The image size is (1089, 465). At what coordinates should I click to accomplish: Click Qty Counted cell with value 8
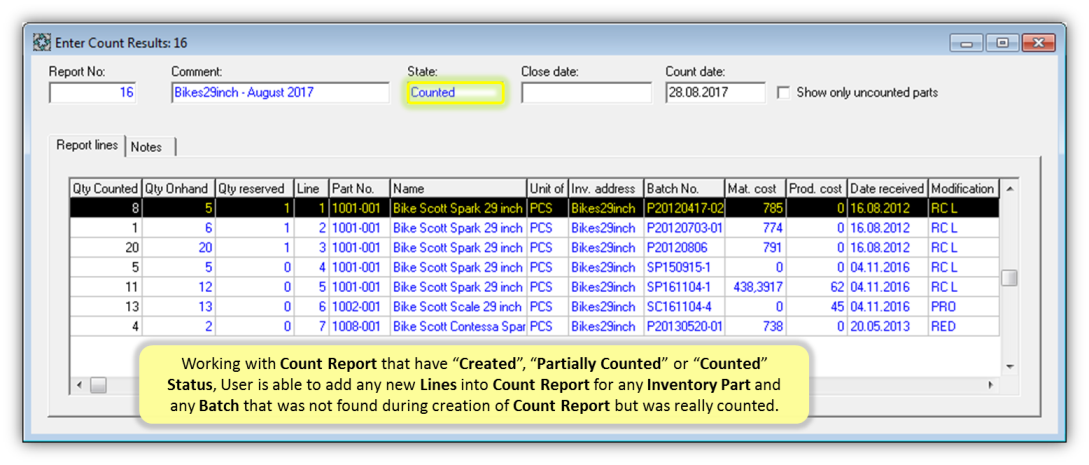pyautogui.click(x=106, y=208)
